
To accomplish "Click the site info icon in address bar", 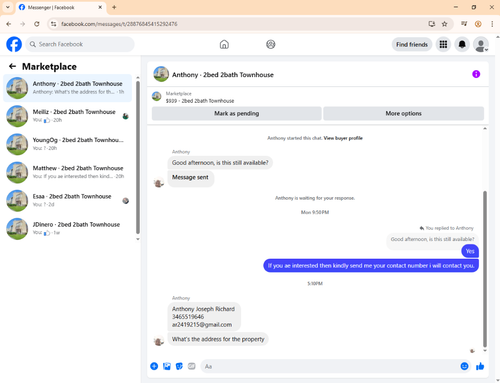I will (53, 24).
